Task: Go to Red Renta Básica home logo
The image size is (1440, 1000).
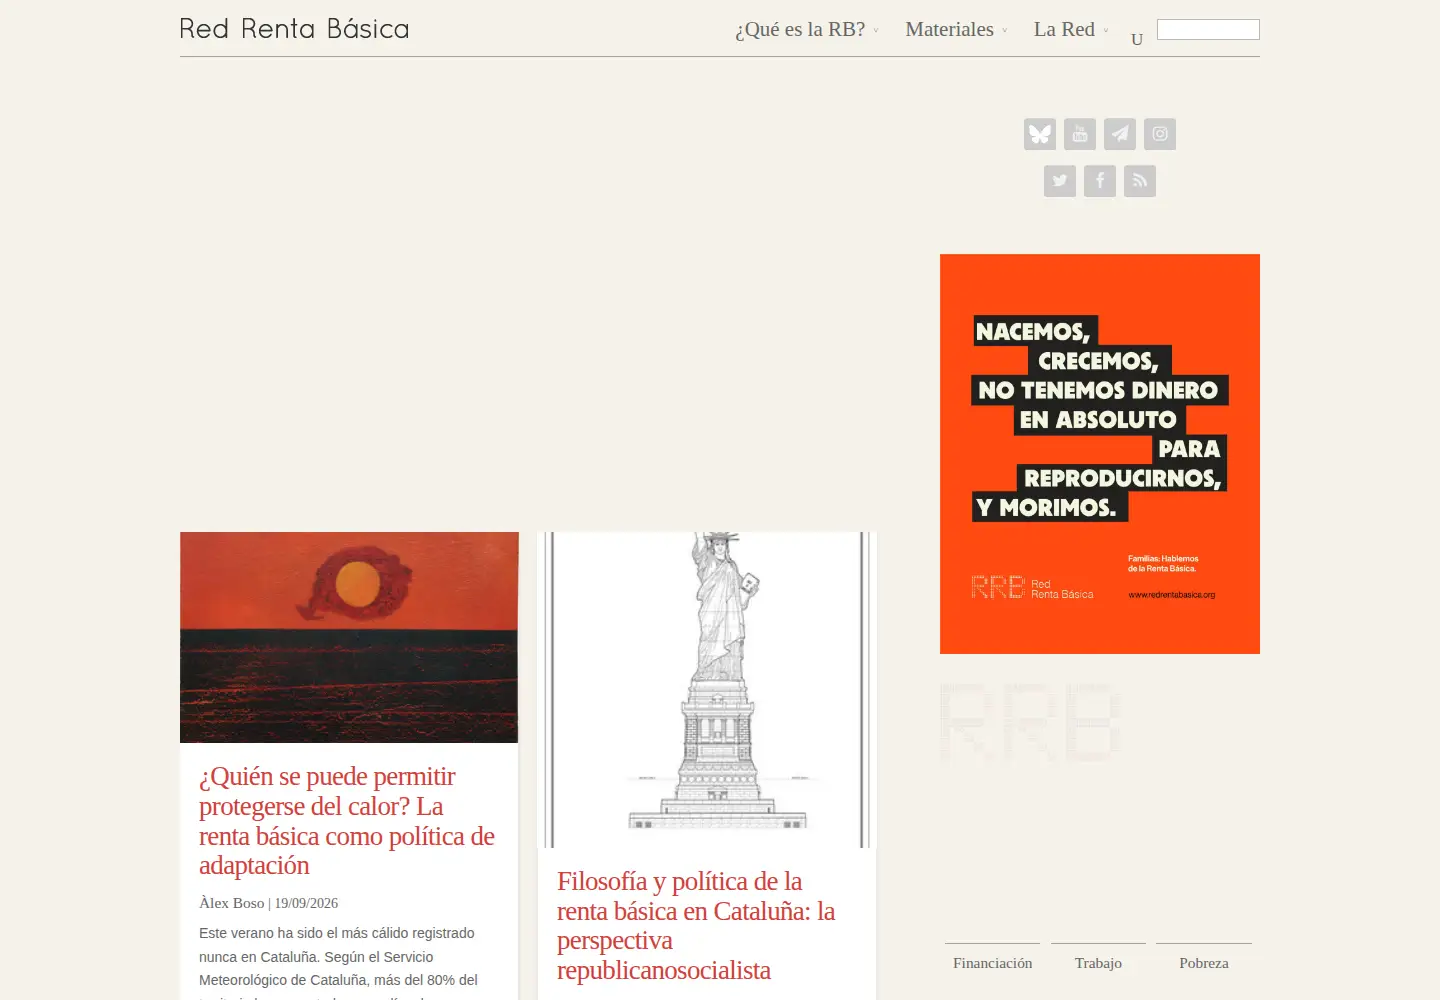Action: (x=295, y=29)
